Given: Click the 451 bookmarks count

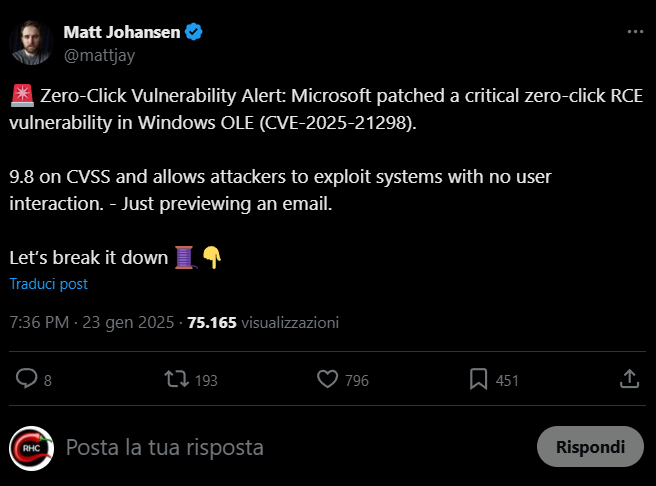Looking at the screenshot, I should (507, 380).
